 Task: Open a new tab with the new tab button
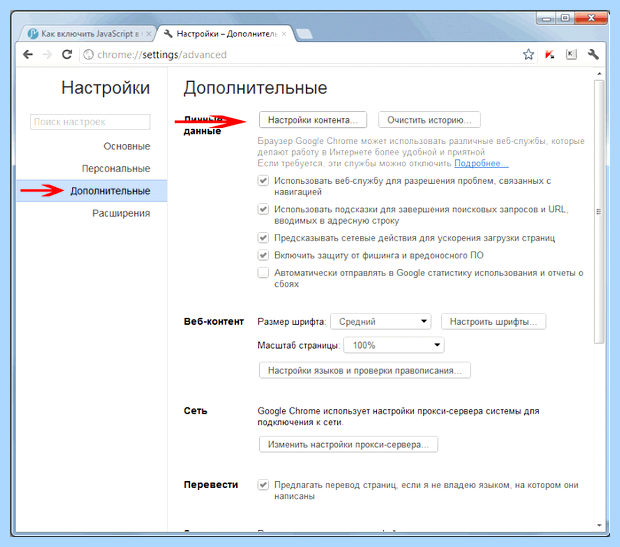[x=304, y=34]
